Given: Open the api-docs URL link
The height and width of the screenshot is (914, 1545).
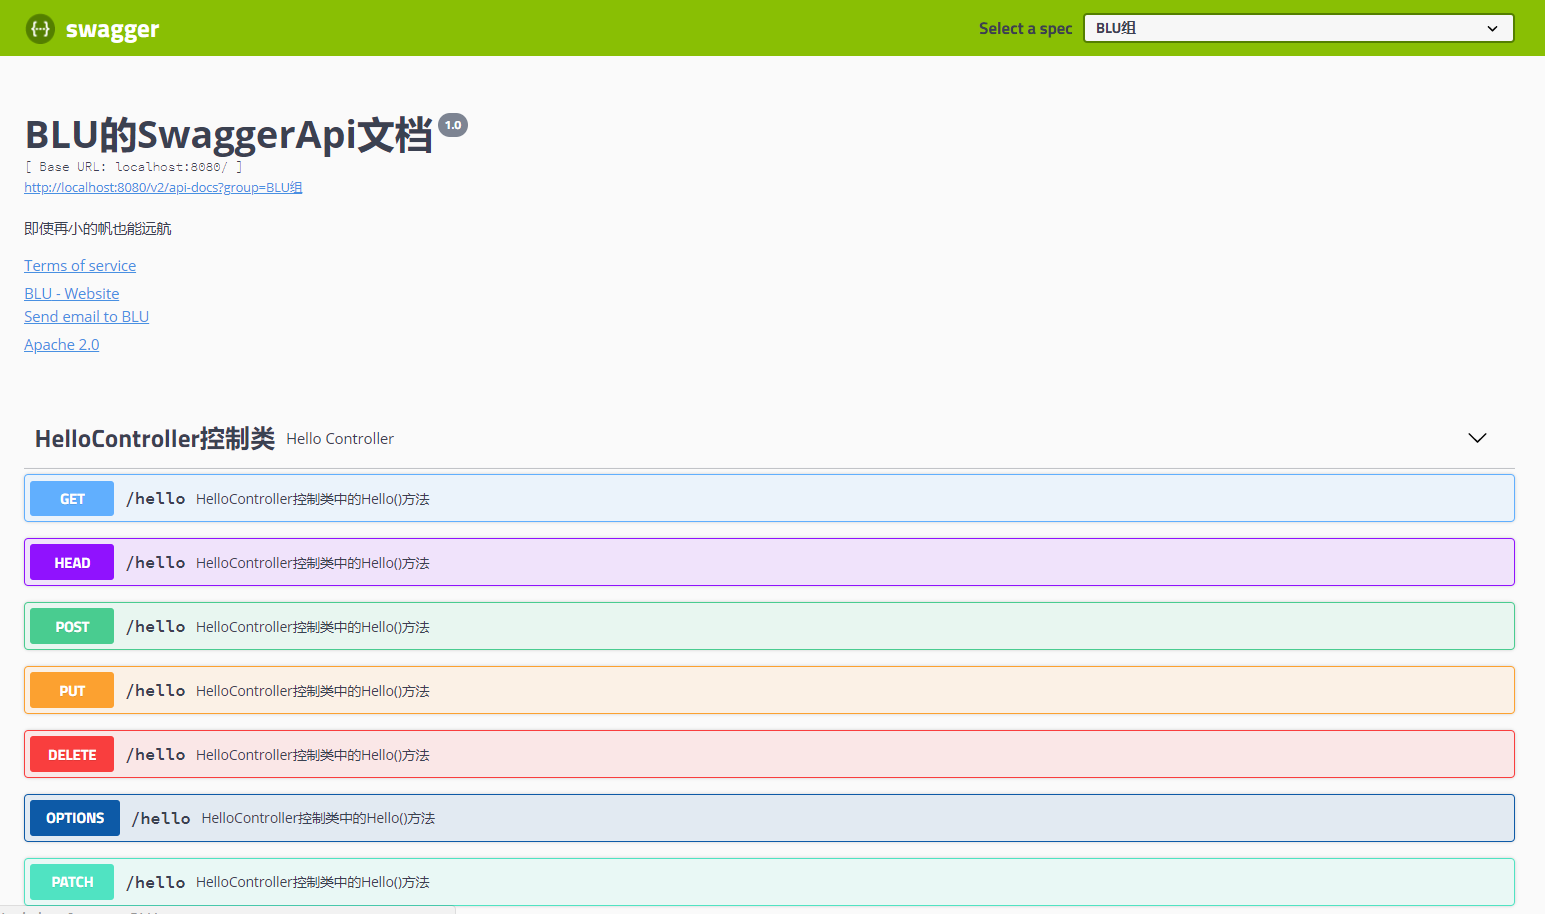Looking at the screenshot, I should [163, 187].
